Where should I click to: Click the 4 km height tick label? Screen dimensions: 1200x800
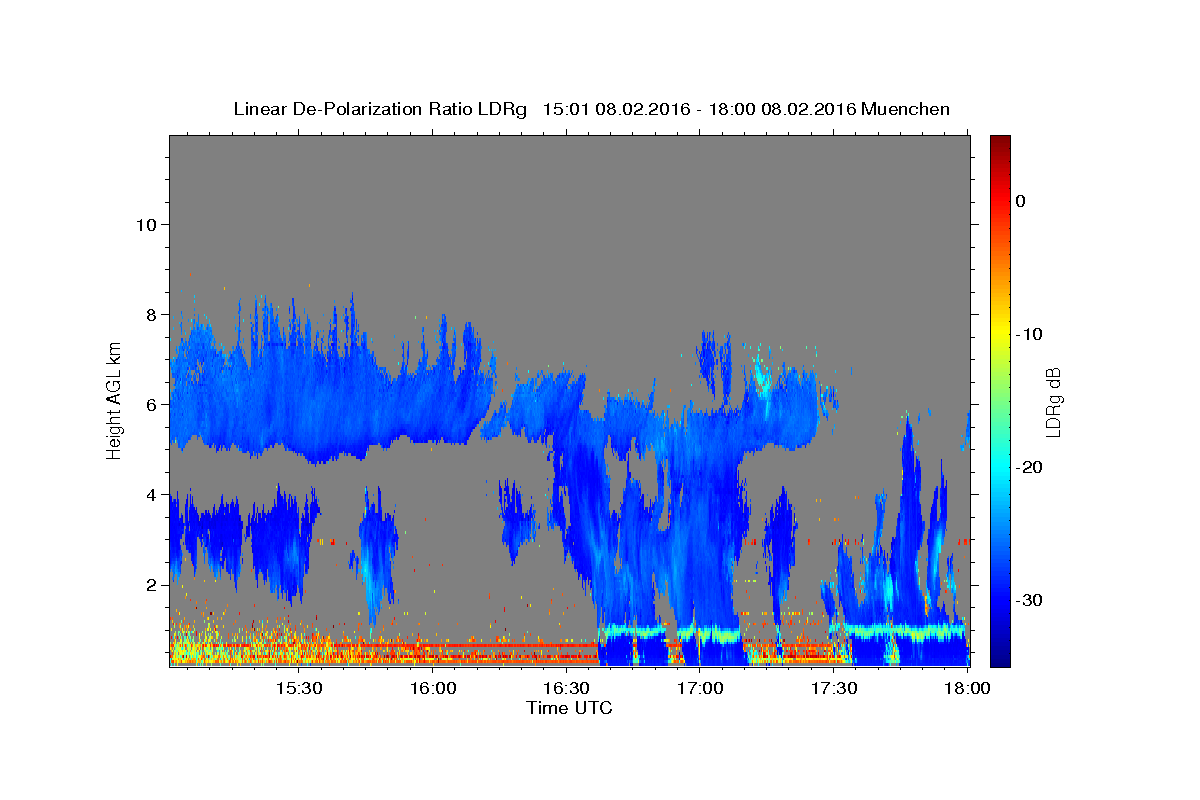click(x=151, y=494)
